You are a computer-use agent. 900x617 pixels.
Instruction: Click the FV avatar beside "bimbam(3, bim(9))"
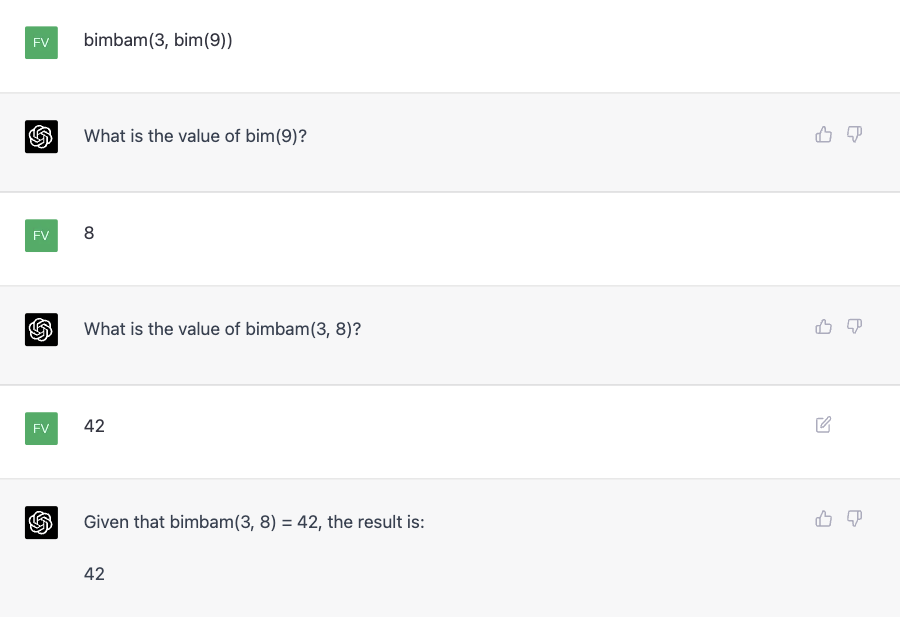tap(41, 42)
